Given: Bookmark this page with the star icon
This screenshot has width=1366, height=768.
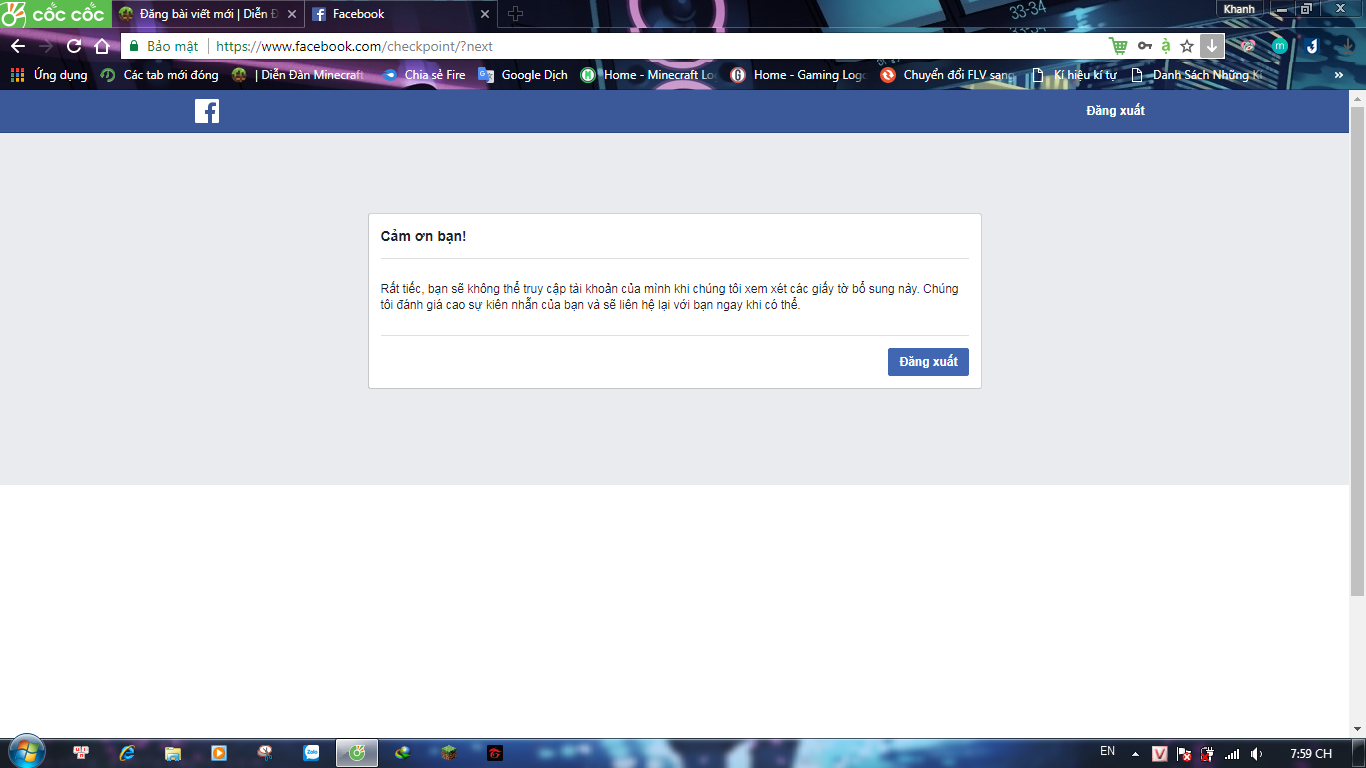Looking at the screenshot, I should 1187,46.
